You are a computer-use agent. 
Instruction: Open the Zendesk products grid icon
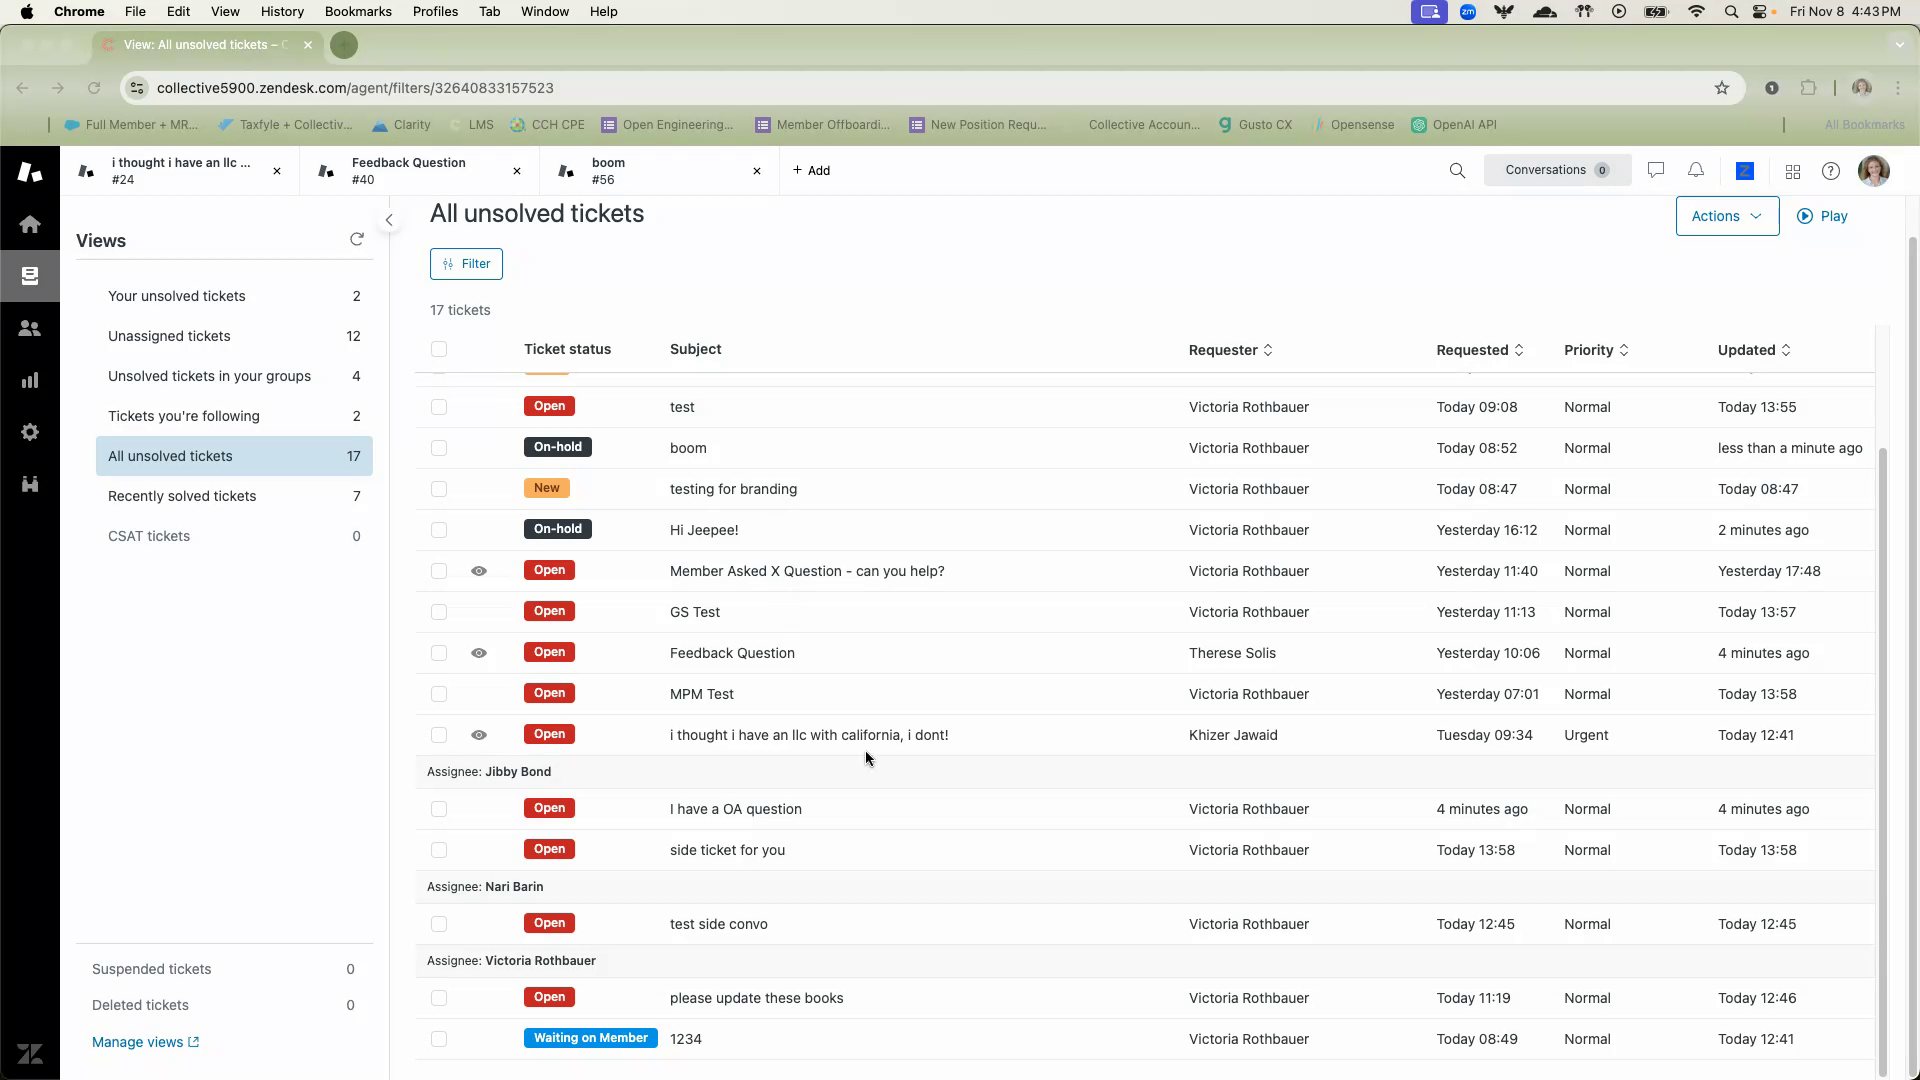click(x=1793, y=172)
